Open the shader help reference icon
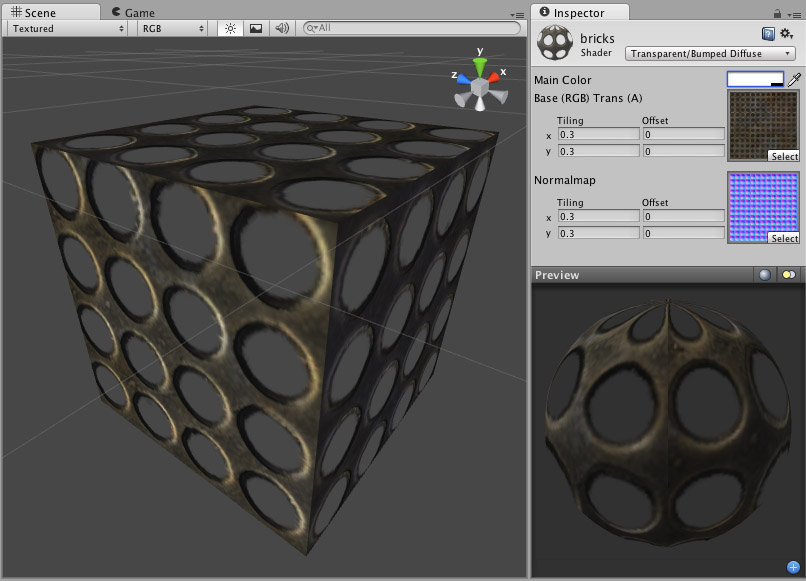The height and width of the screenshot is (581, 806). coord(770,31)
